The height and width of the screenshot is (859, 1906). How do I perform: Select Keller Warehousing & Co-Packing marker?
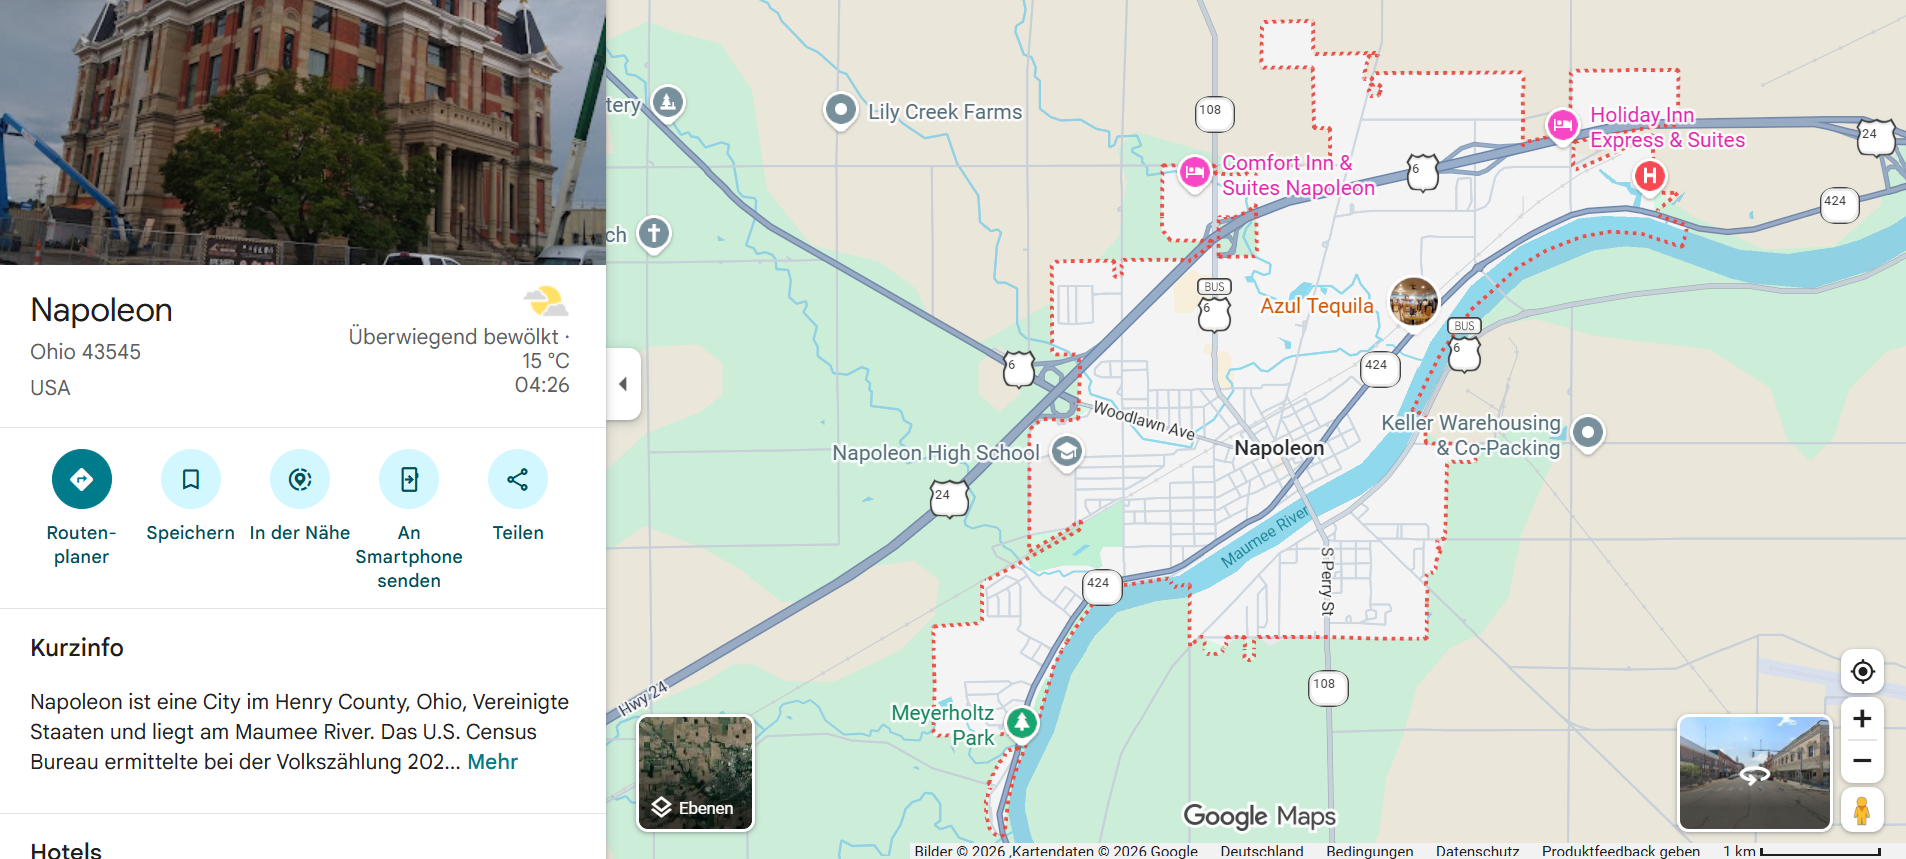(1588, 433)
